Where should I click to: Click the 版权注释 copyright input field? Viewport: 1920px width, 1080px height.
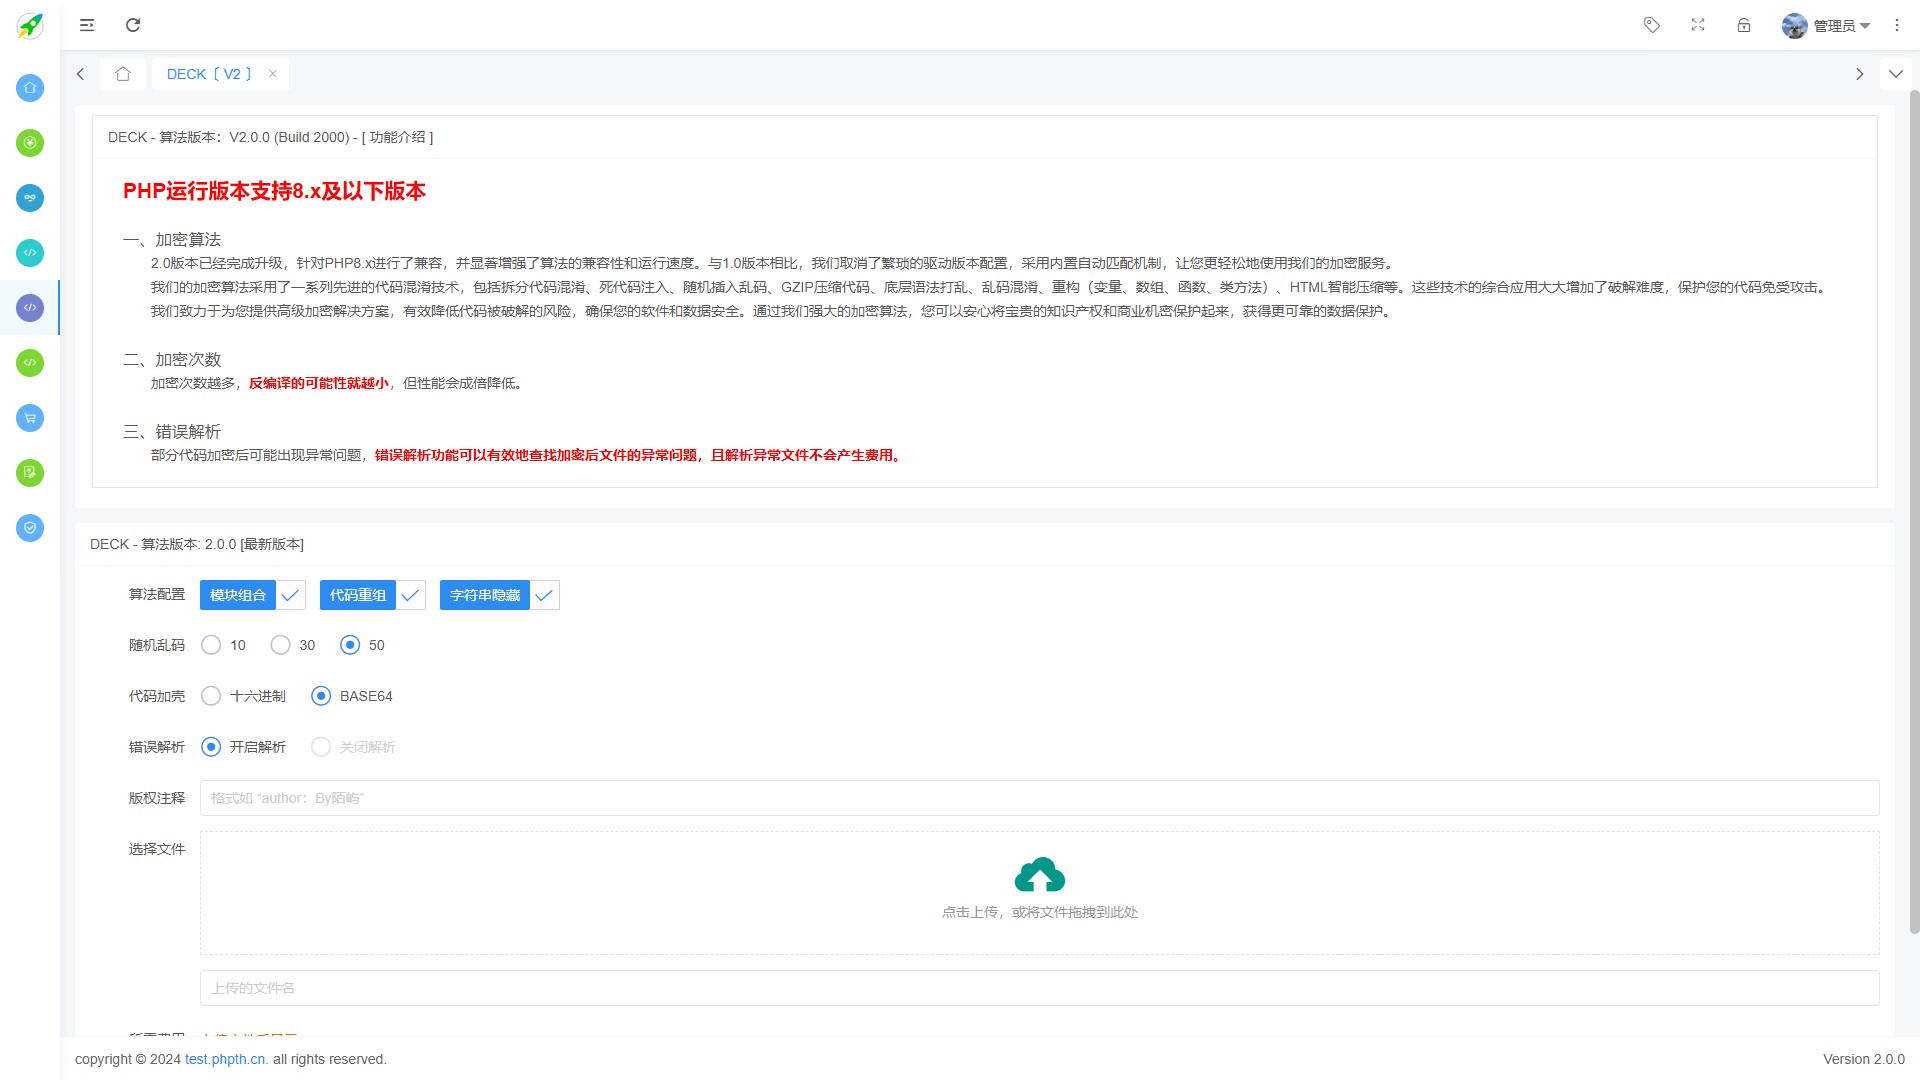pyautogui.click(x=700, y=798)
